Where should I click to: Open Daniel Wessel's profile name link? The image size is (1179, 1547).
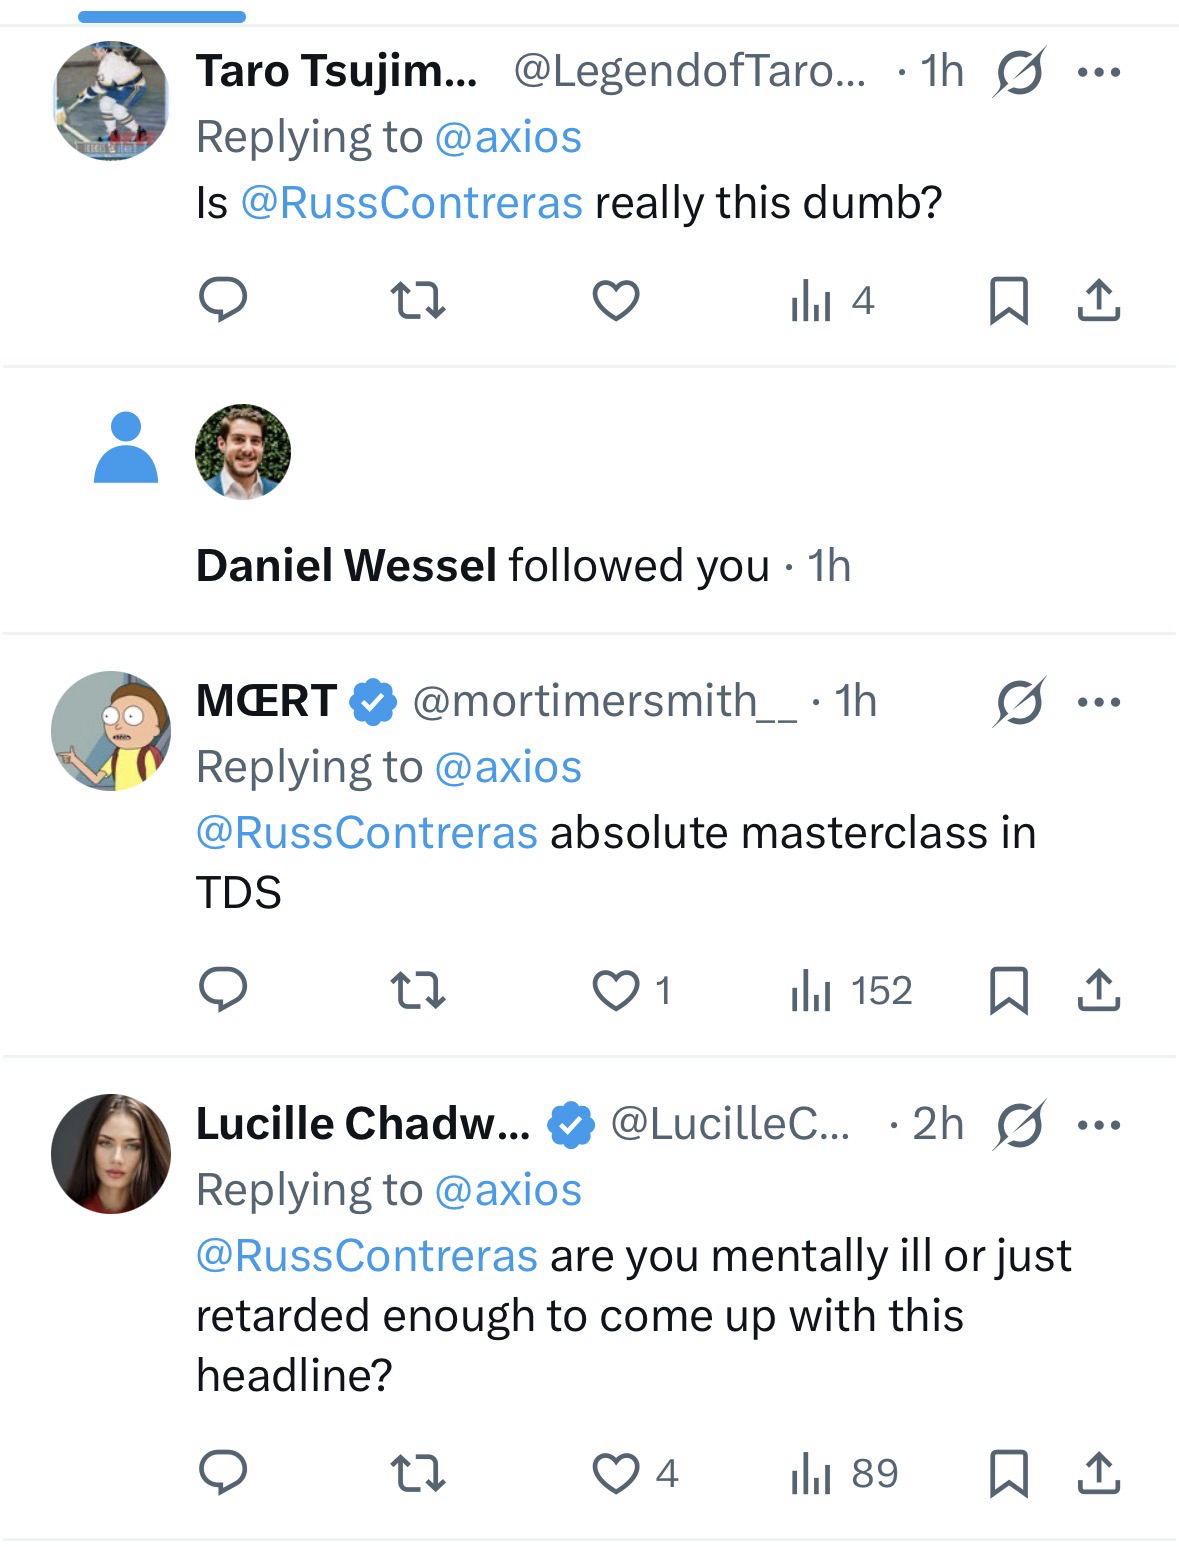click(346, 566)
